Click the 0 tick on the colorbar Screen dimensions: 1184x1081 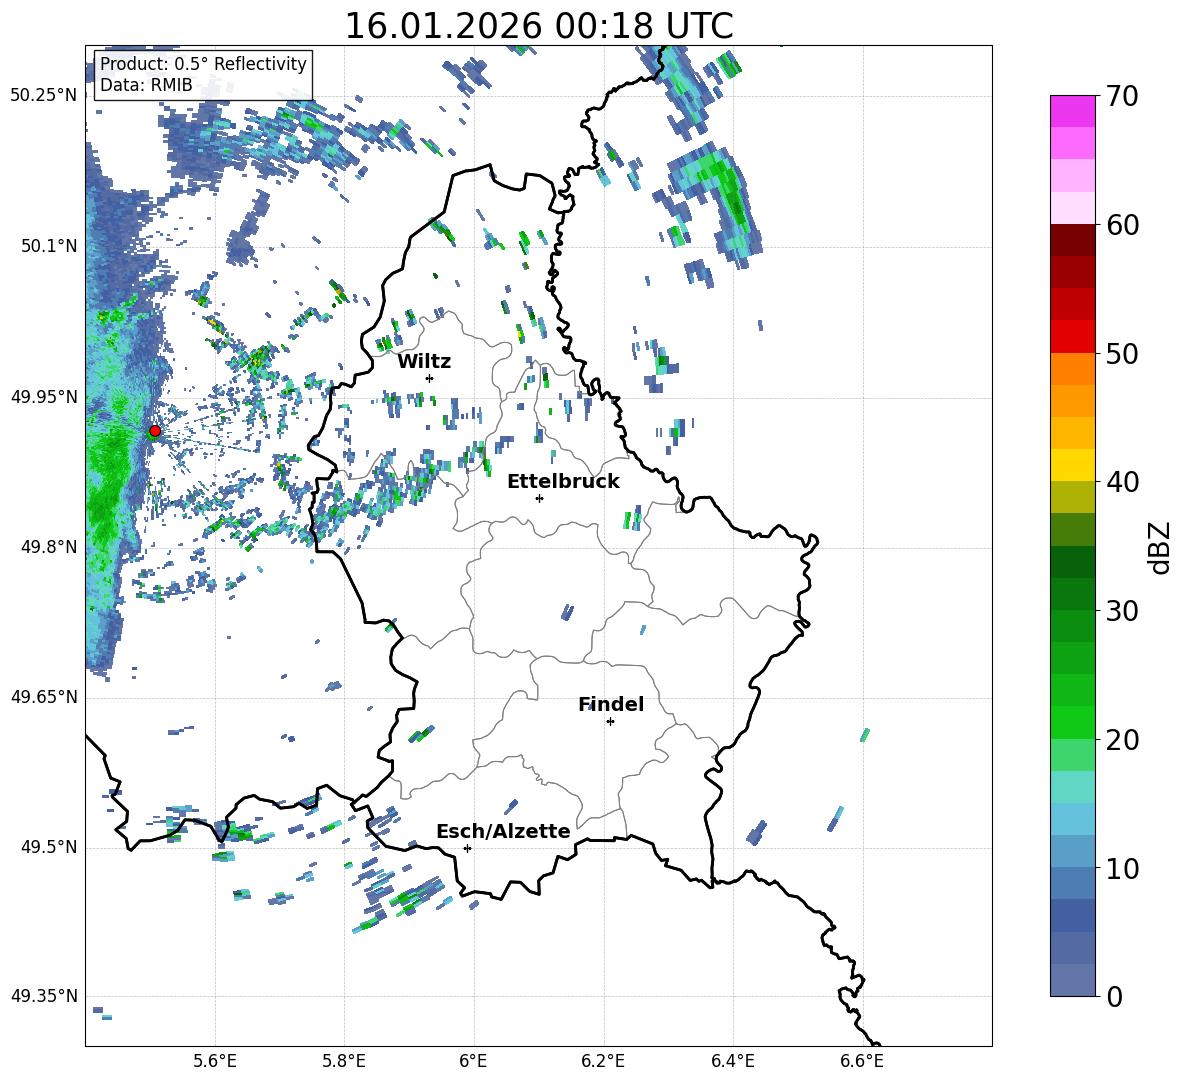(1114, 997)
